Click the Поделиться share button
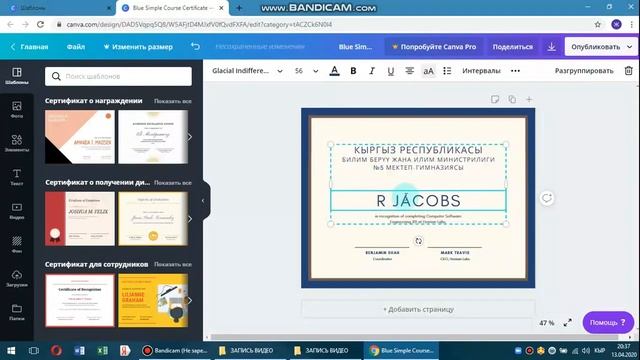This screenshot has height=360, width=640. 513,47
